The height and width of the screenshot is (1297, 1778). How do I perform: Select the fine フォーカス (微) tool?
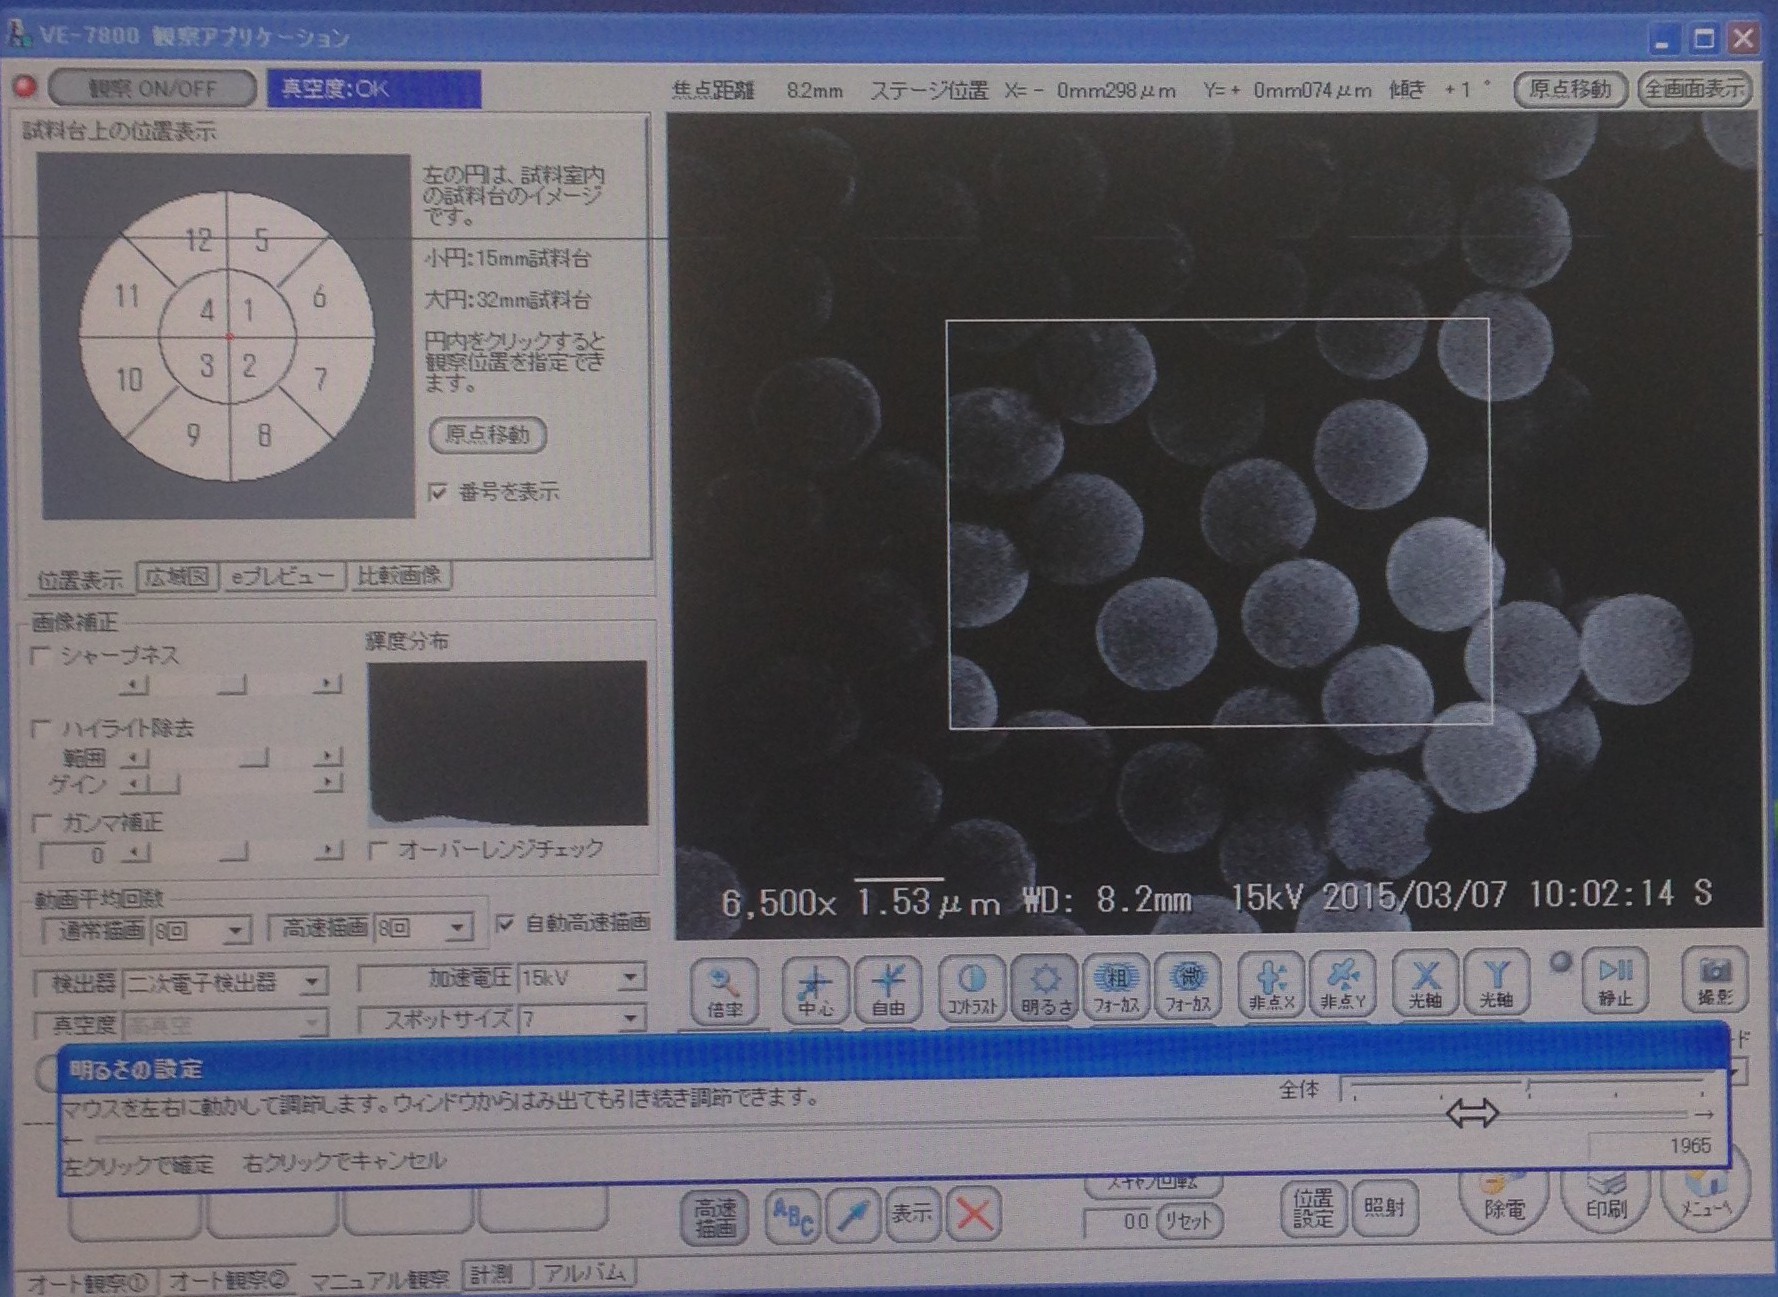[x=1188, y=986]
